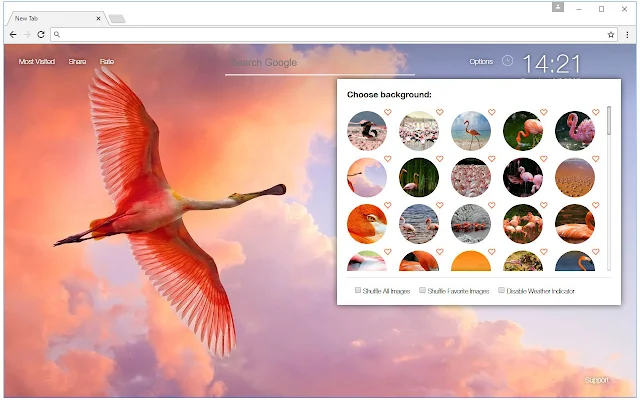Click the Rate link
Viewport: 640px width, 400px height.
(x=107, y=62)
